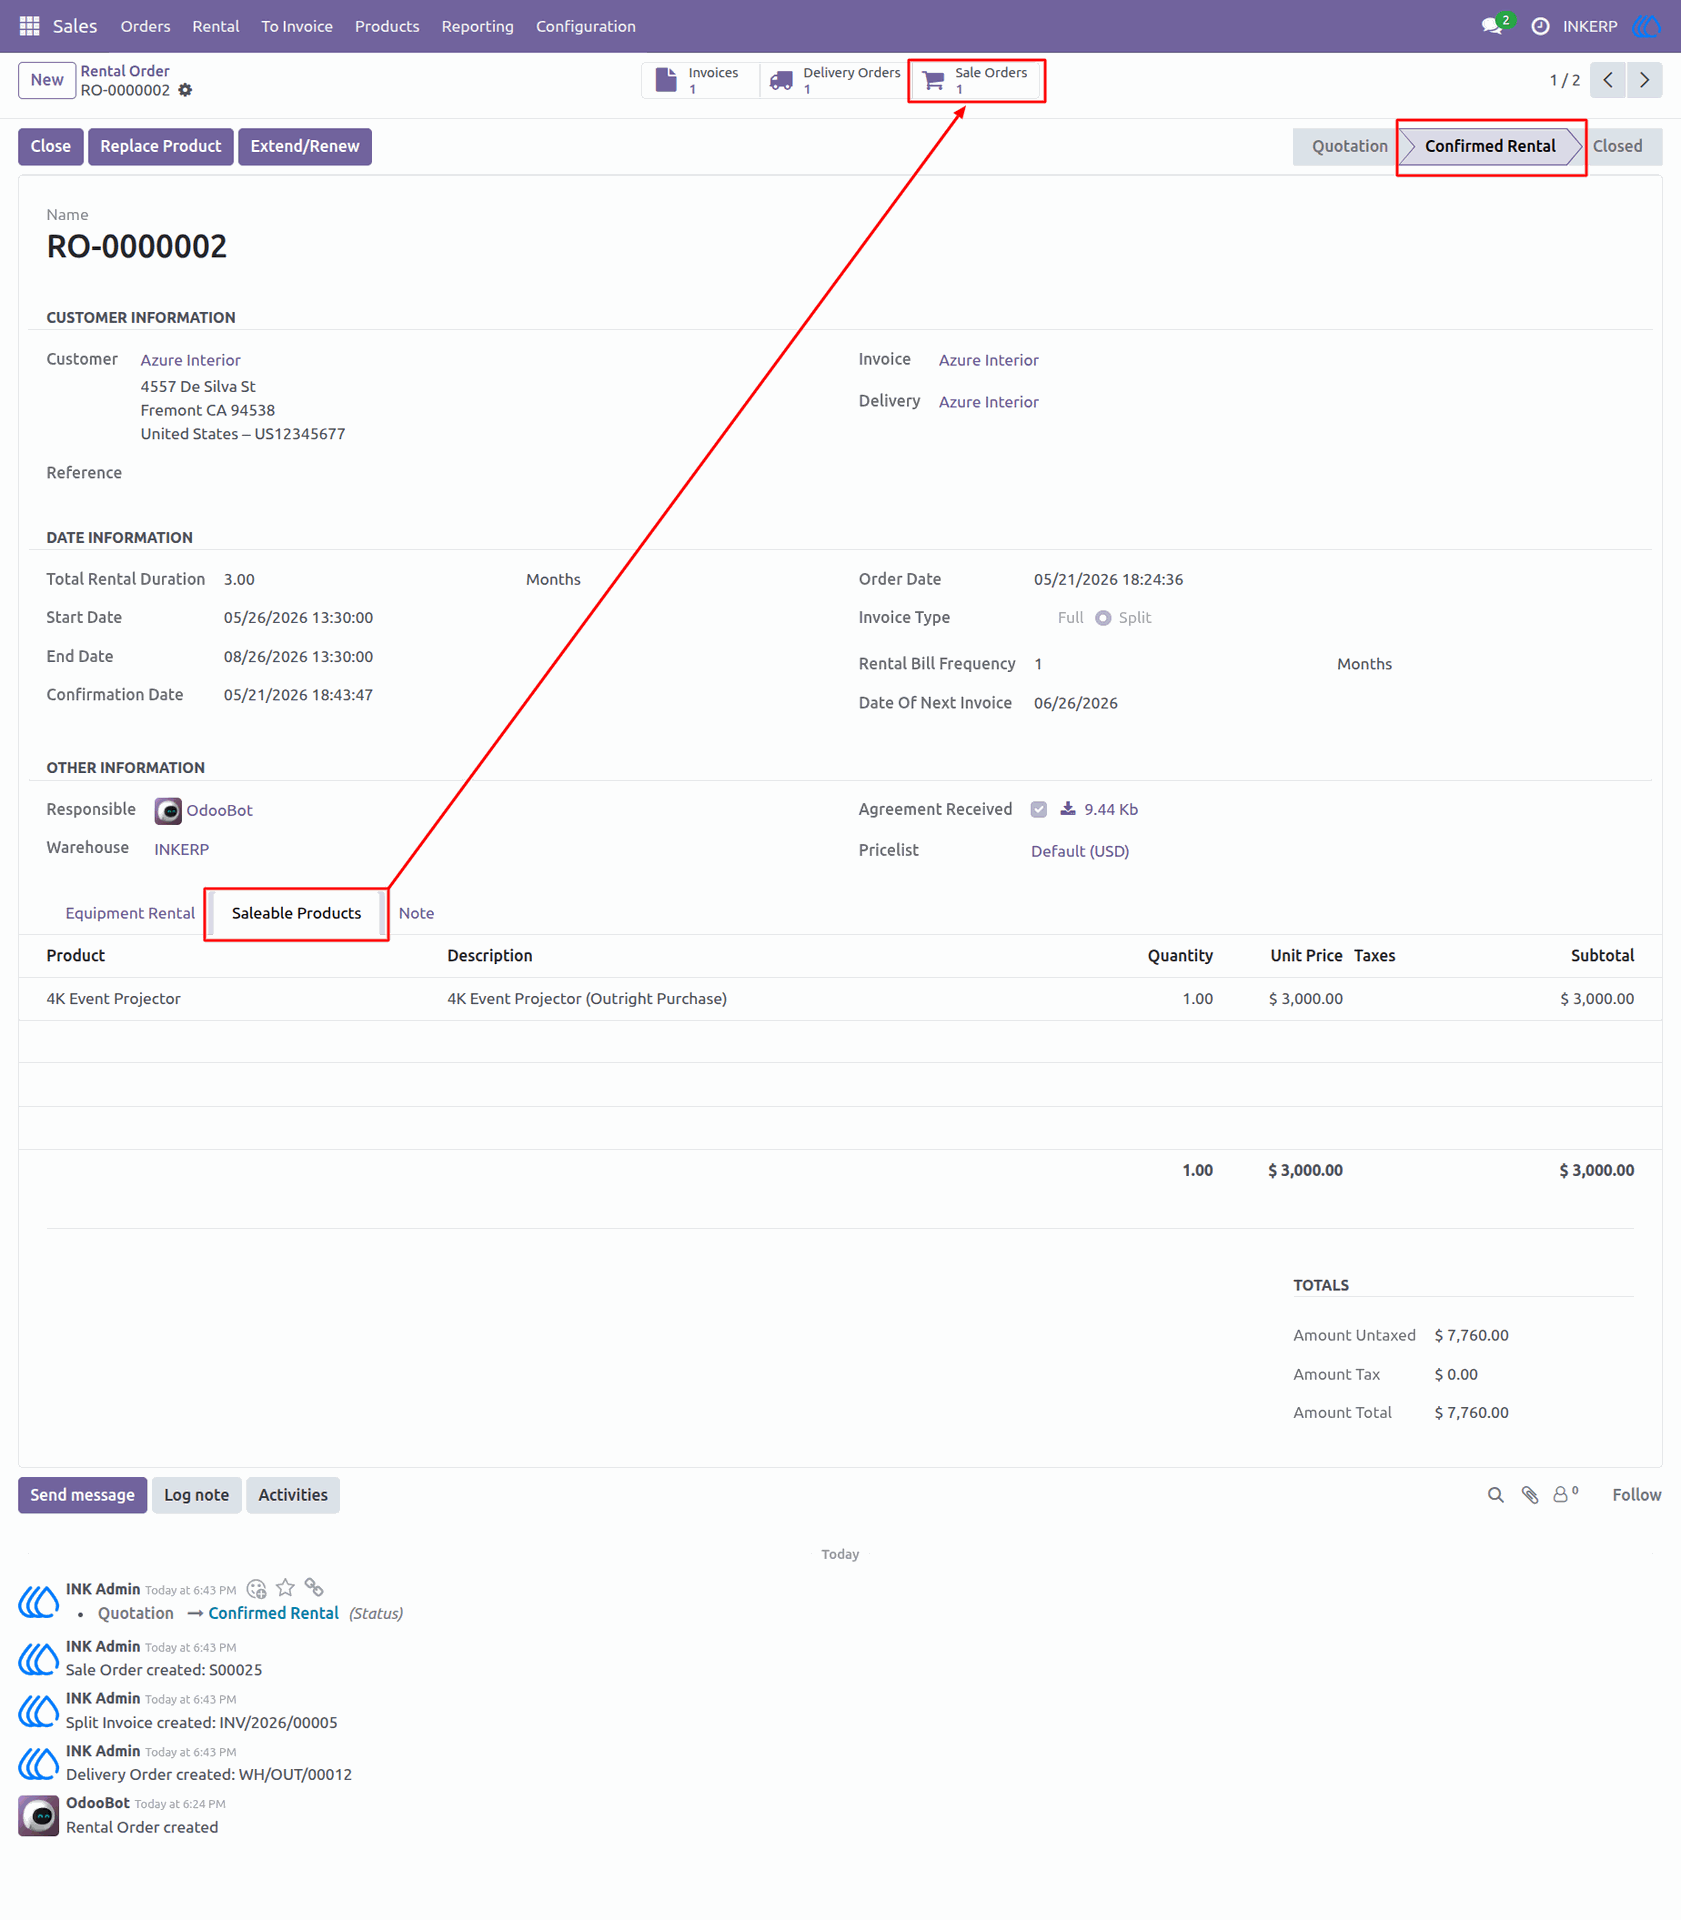
Task: Click the Activities button
Action: [293, 1495]
